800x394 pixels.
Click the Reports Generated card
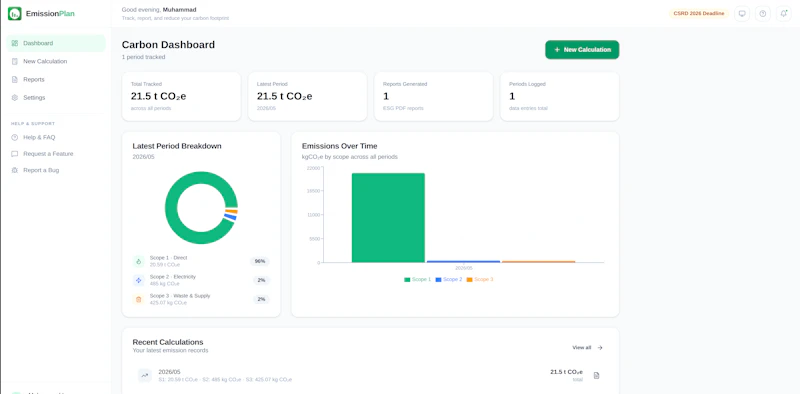(x=433, y=96)
